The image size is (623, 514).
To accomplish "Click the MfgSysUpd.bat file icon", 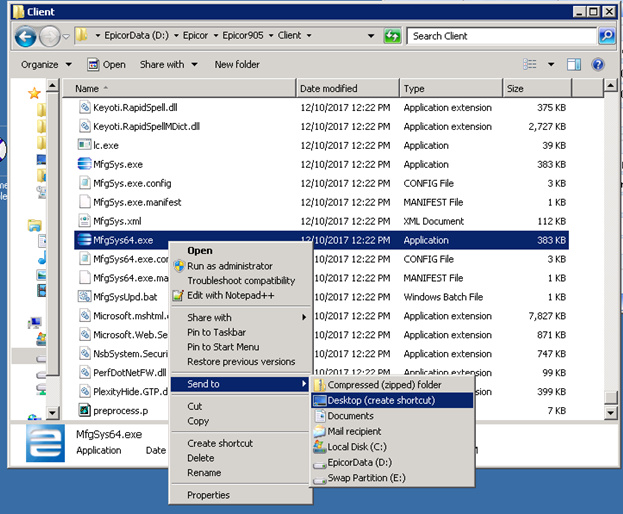I will click(84, 296).
